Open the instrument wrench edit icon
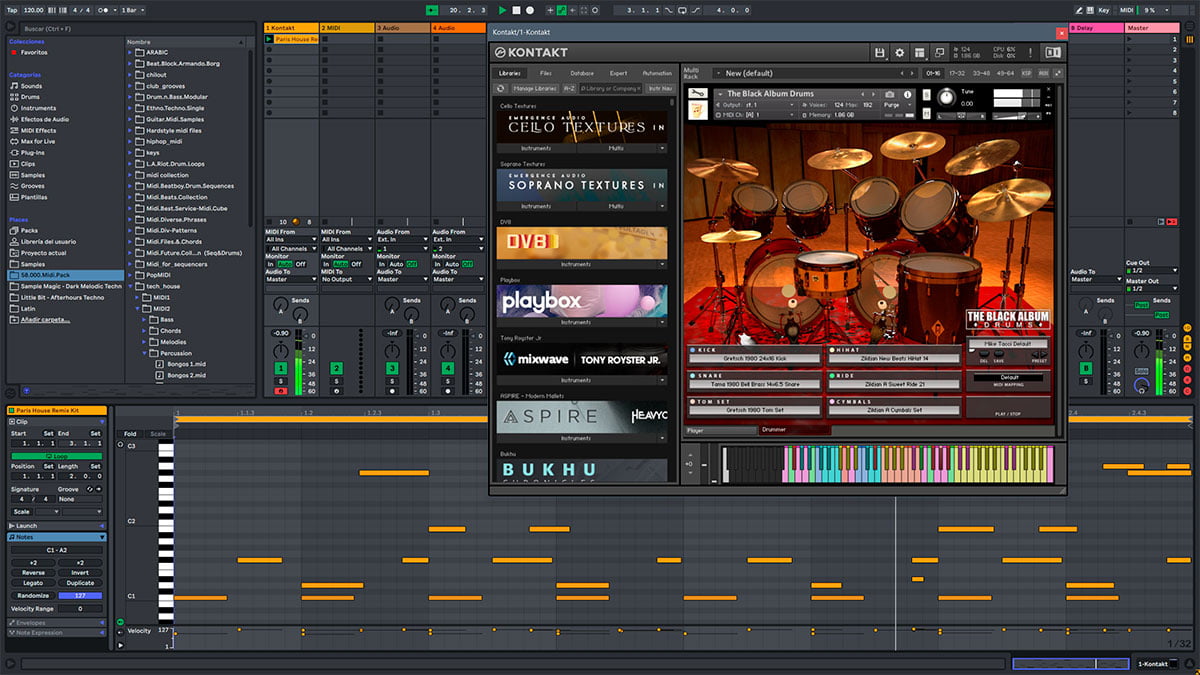This screenshot has width=1200, height=675. [x=698, y=95]
